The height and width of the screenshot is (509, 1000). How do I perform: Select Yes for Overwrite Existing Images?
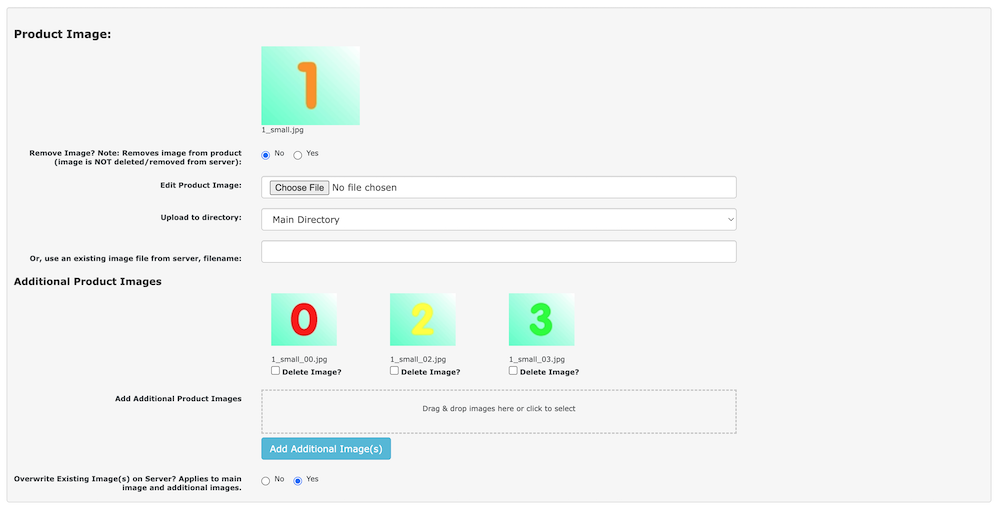(x=297, y=481)
